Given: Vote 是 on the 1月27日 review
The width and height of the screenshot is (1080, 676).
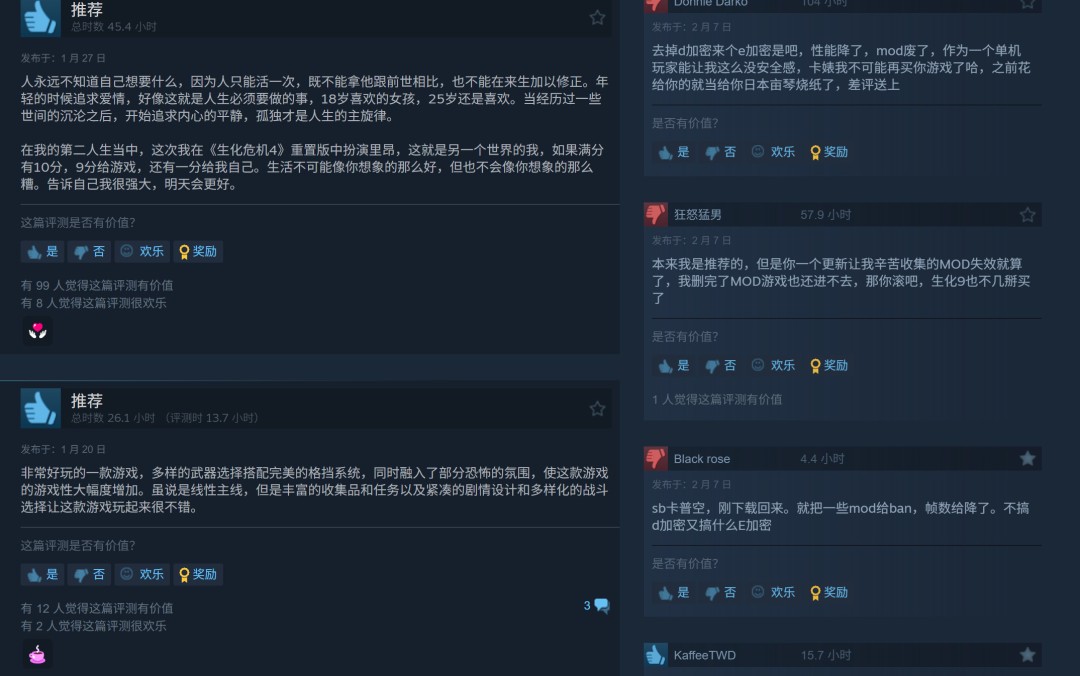Looking at the screenshot, I should (43, 252).
